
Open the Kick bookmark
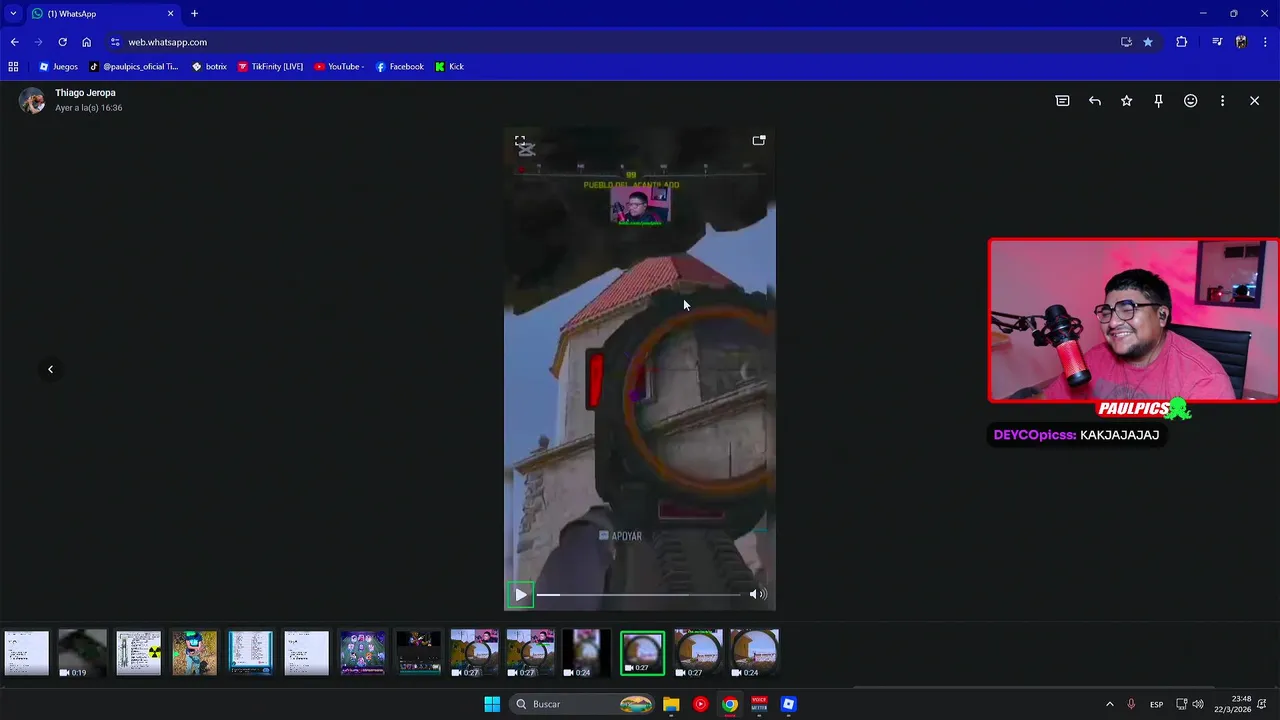point(449,67)
